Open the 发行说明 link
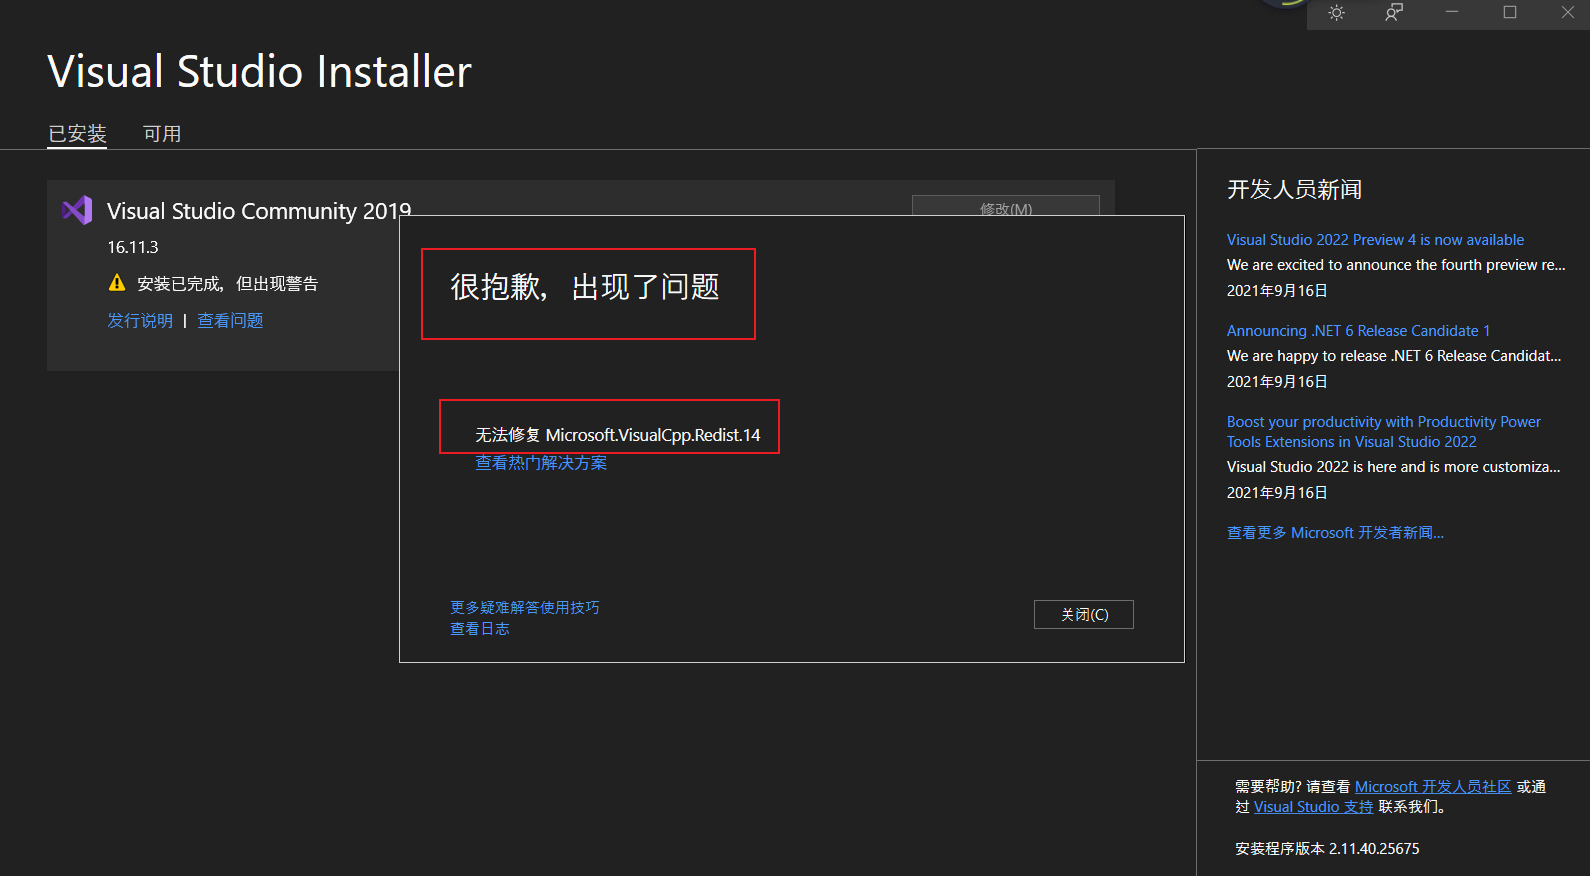 [x=140, y=320]
